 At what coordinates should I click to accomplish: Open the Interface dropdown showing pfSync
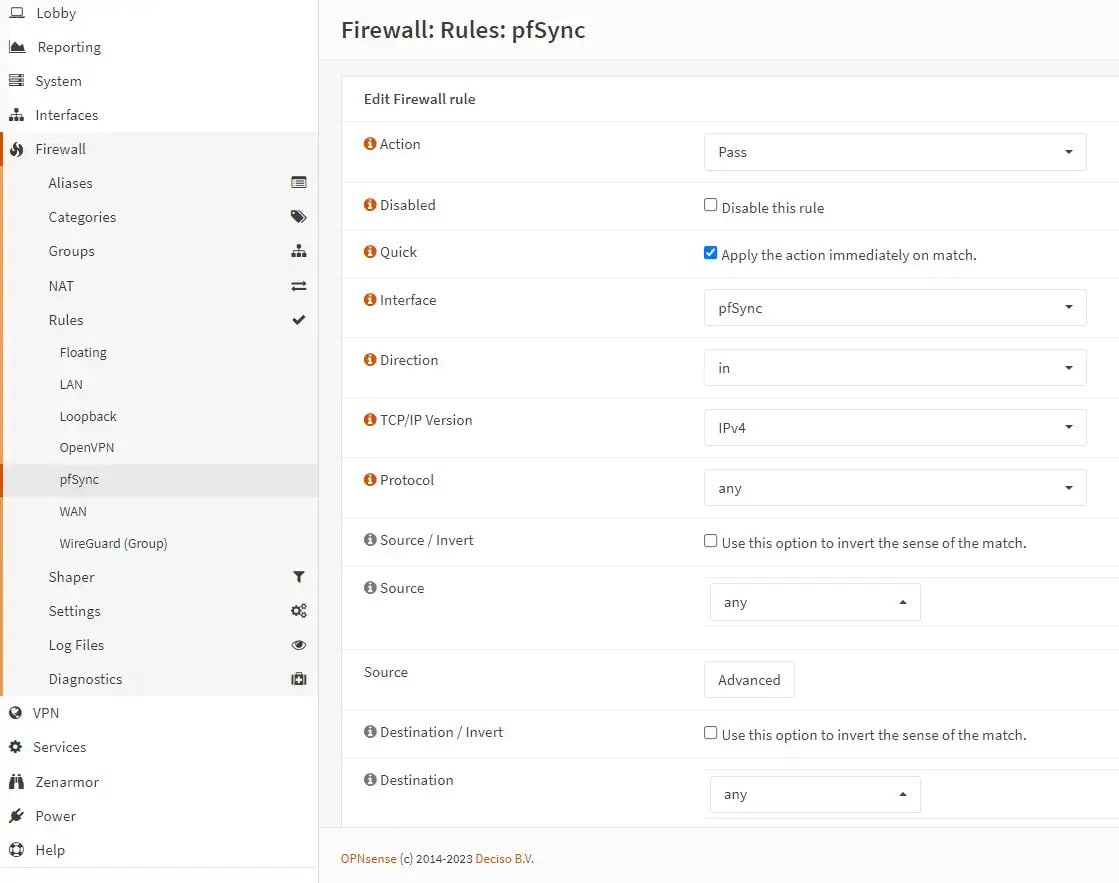[x=895, y=308]
